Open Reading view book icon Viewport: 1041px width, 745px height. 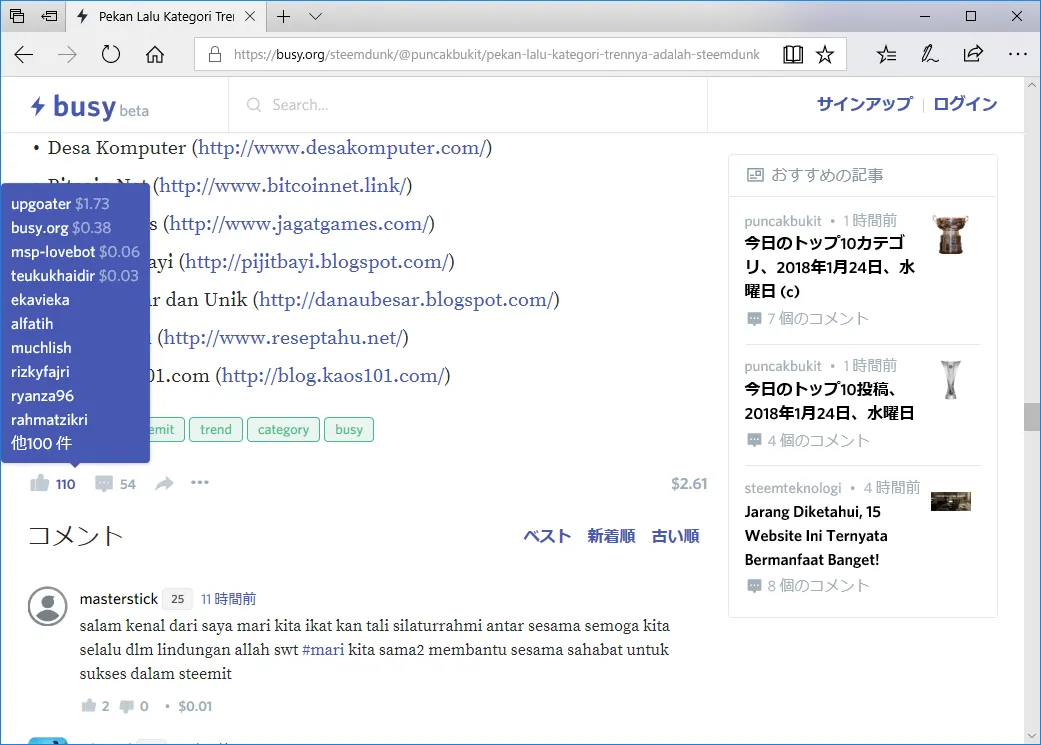click(793, 54)
